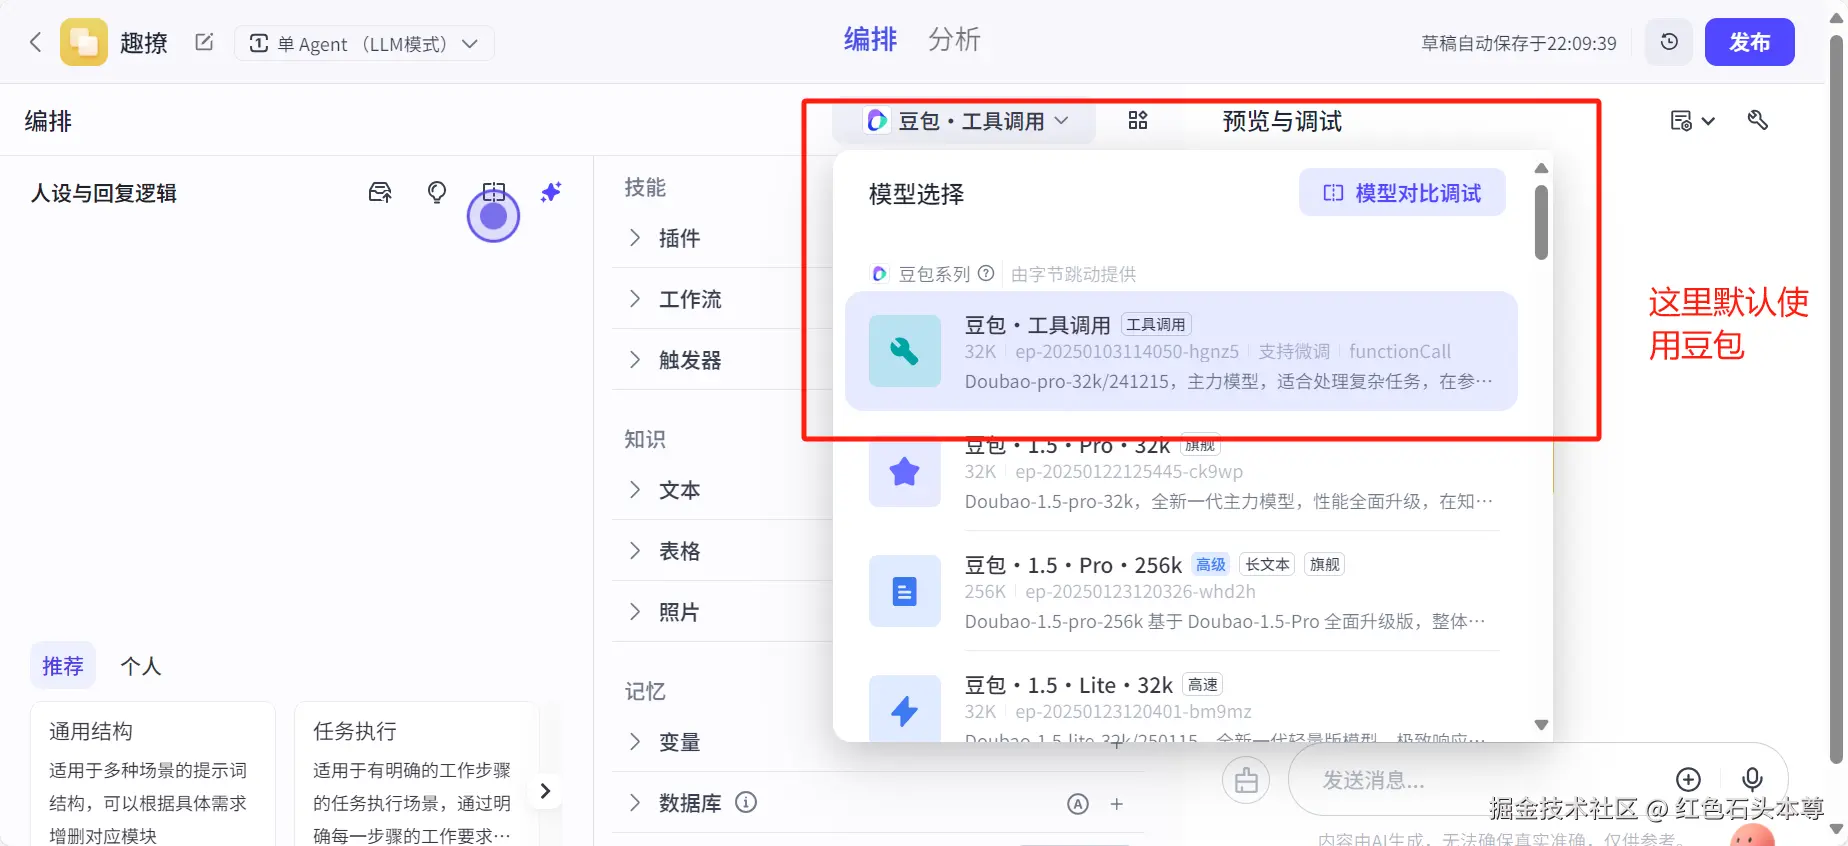This screenshot has height=846, width=1848.
Task: Select the 豆包·1.5·Pro·32k model star icon
Action: tap(905, 471)
